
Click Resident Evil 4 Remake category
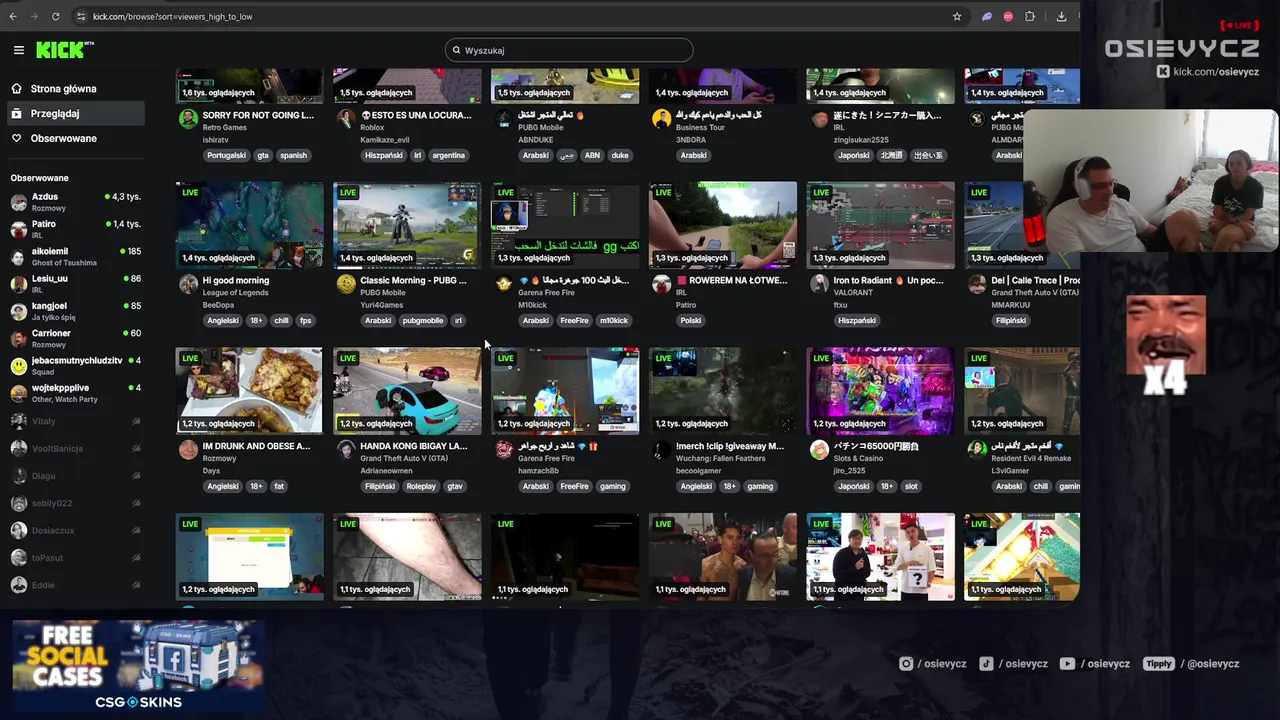point(1031,458)
